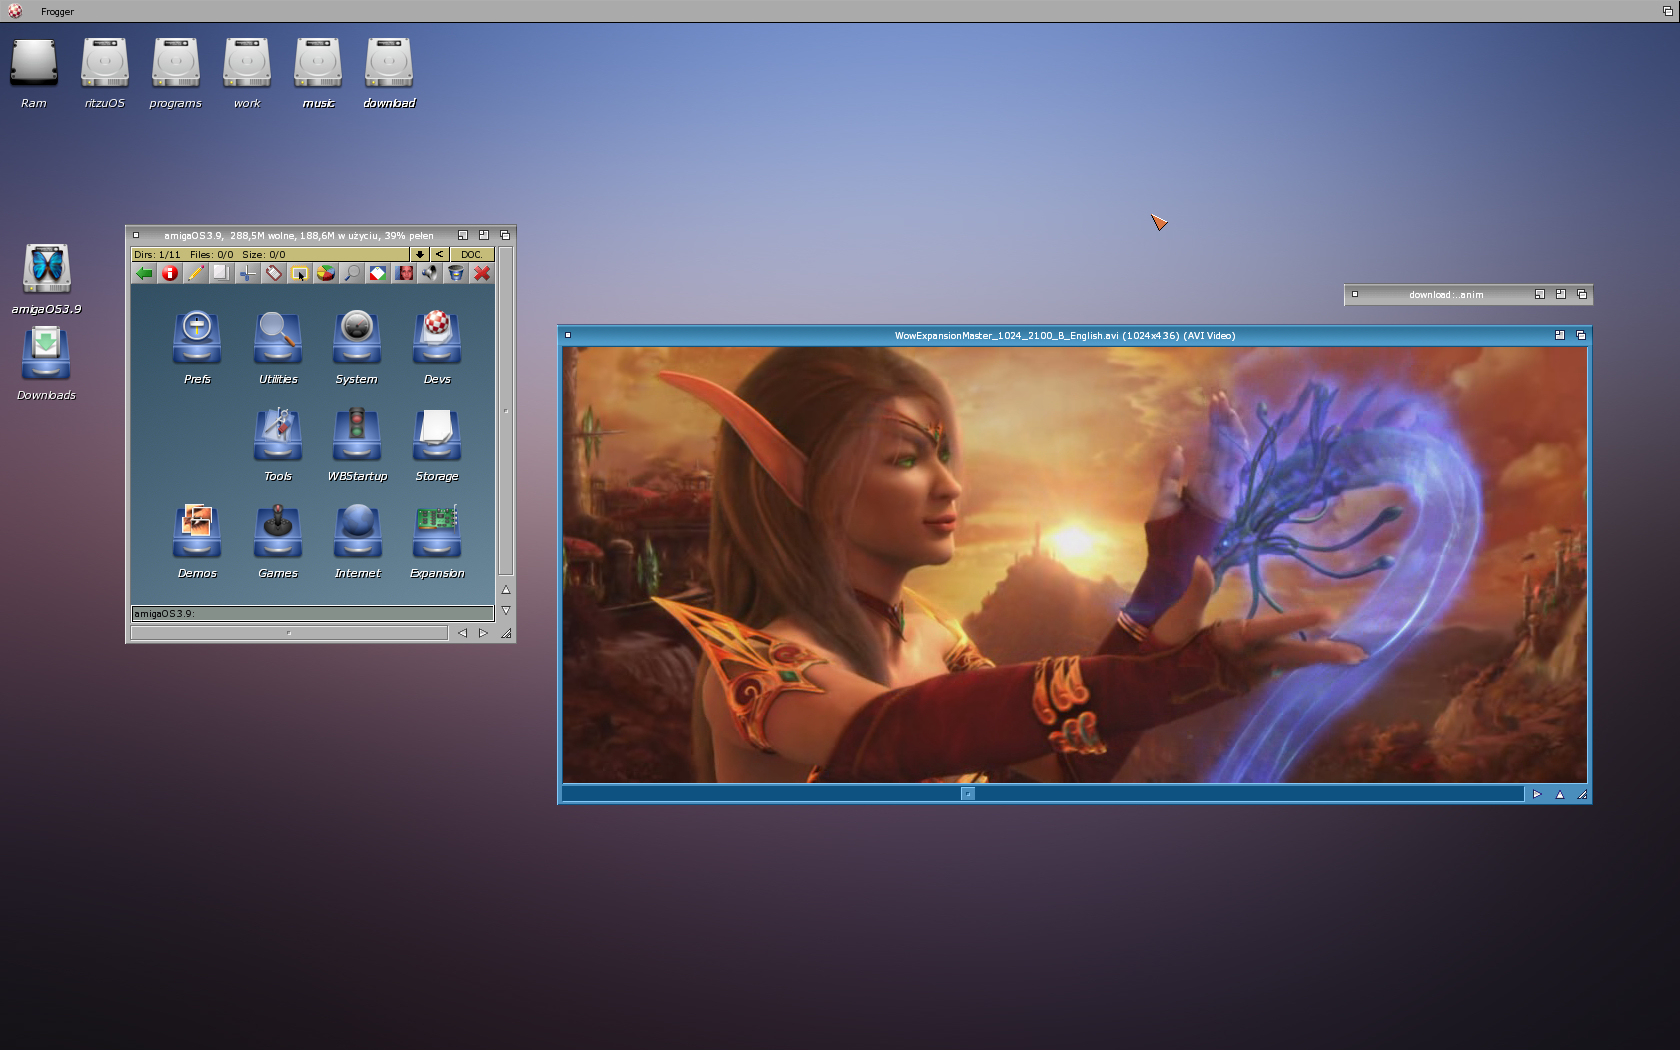Open the Utilities drawer
The image size is (1680, 1050).
point(278,347)
